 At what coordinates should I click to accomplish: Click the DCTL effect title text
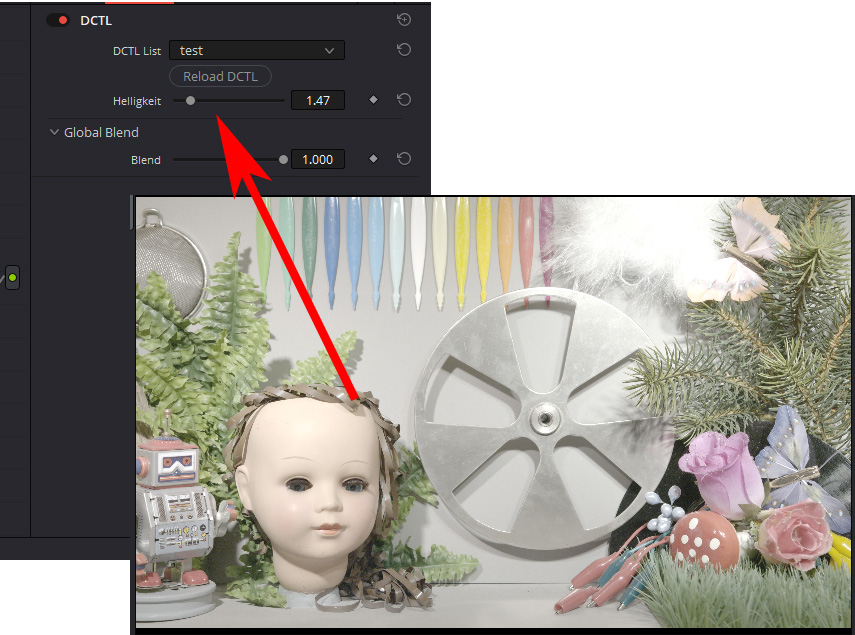(x=96, y=21)
